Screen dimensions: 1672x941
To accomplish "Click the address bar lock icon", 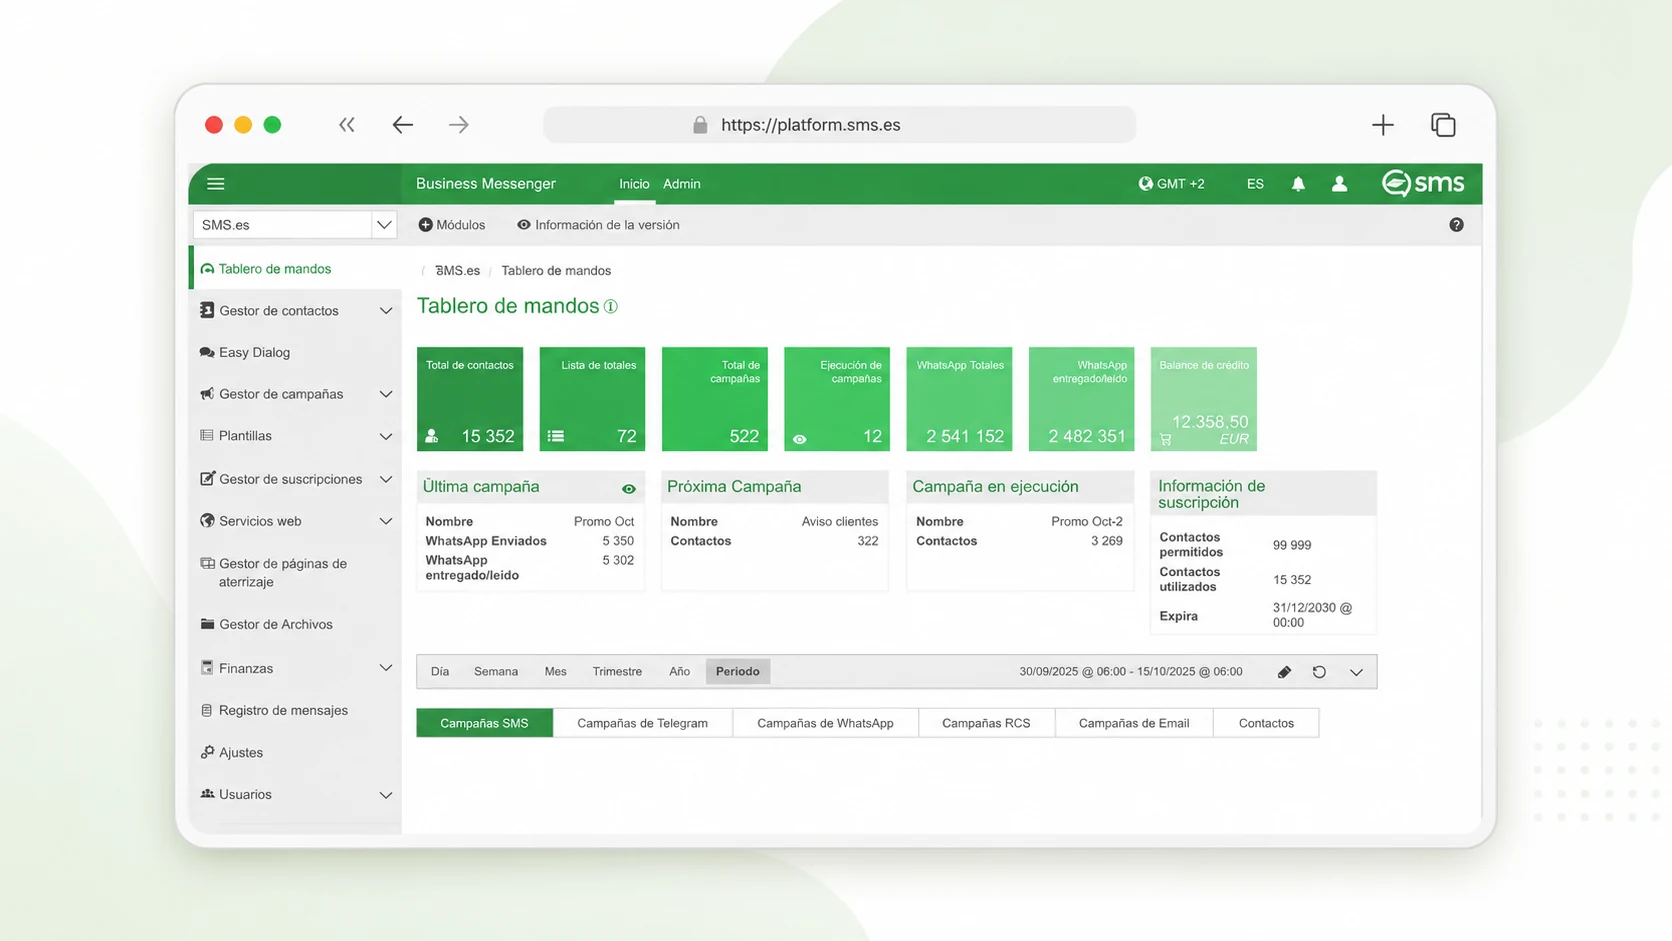I will pyautogui.click(x=700, y=125).
